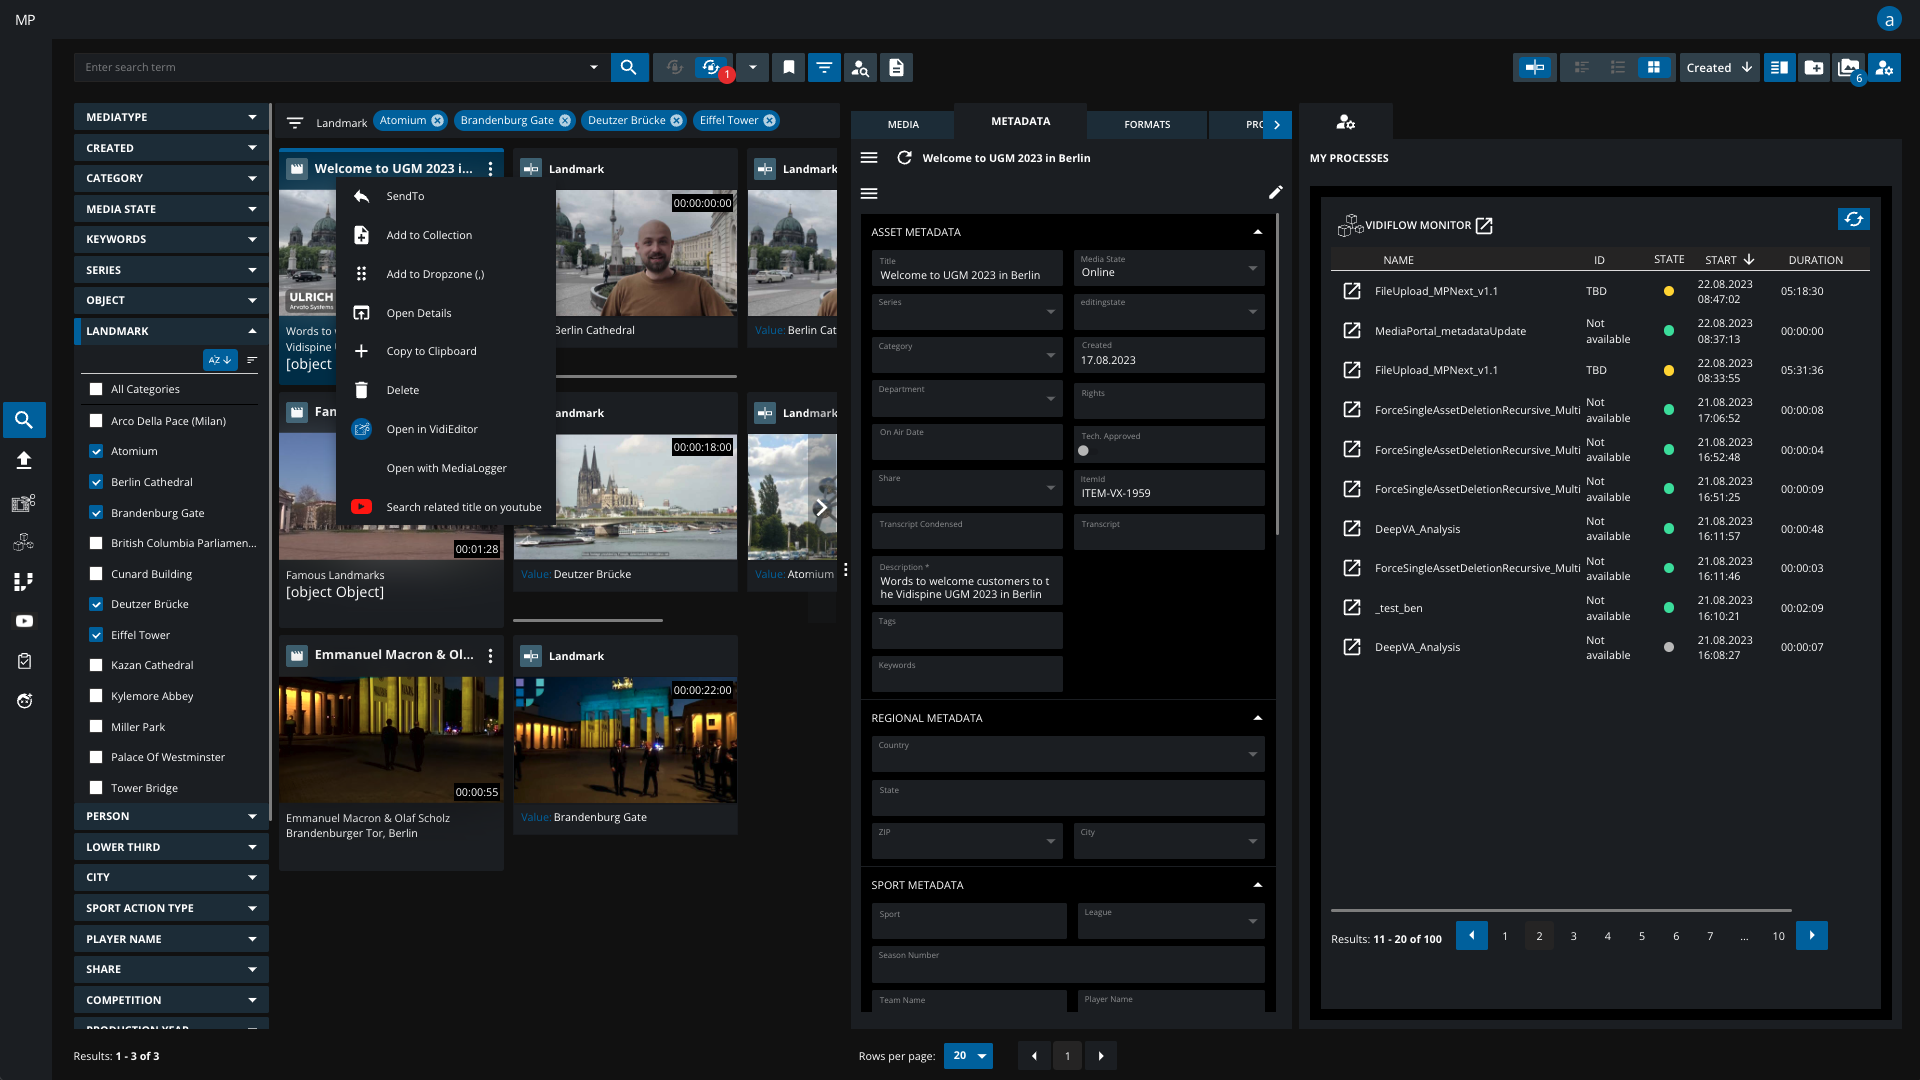Viewport: 1920px width, 1080px height.
Task: Open the rows per page dropdown
Action: 968,1056
